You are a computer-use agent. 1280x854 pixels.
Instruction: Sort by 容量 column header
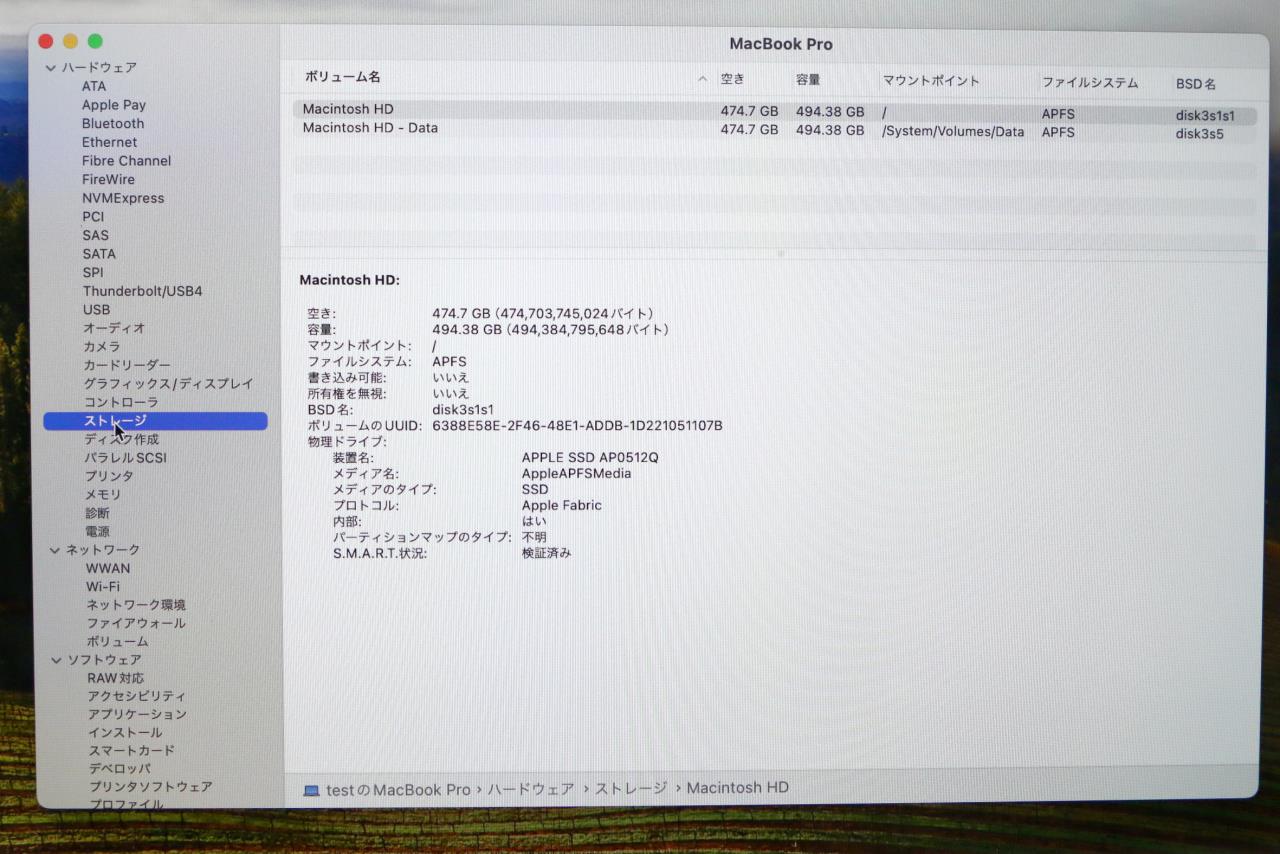[x=808, y=80]
